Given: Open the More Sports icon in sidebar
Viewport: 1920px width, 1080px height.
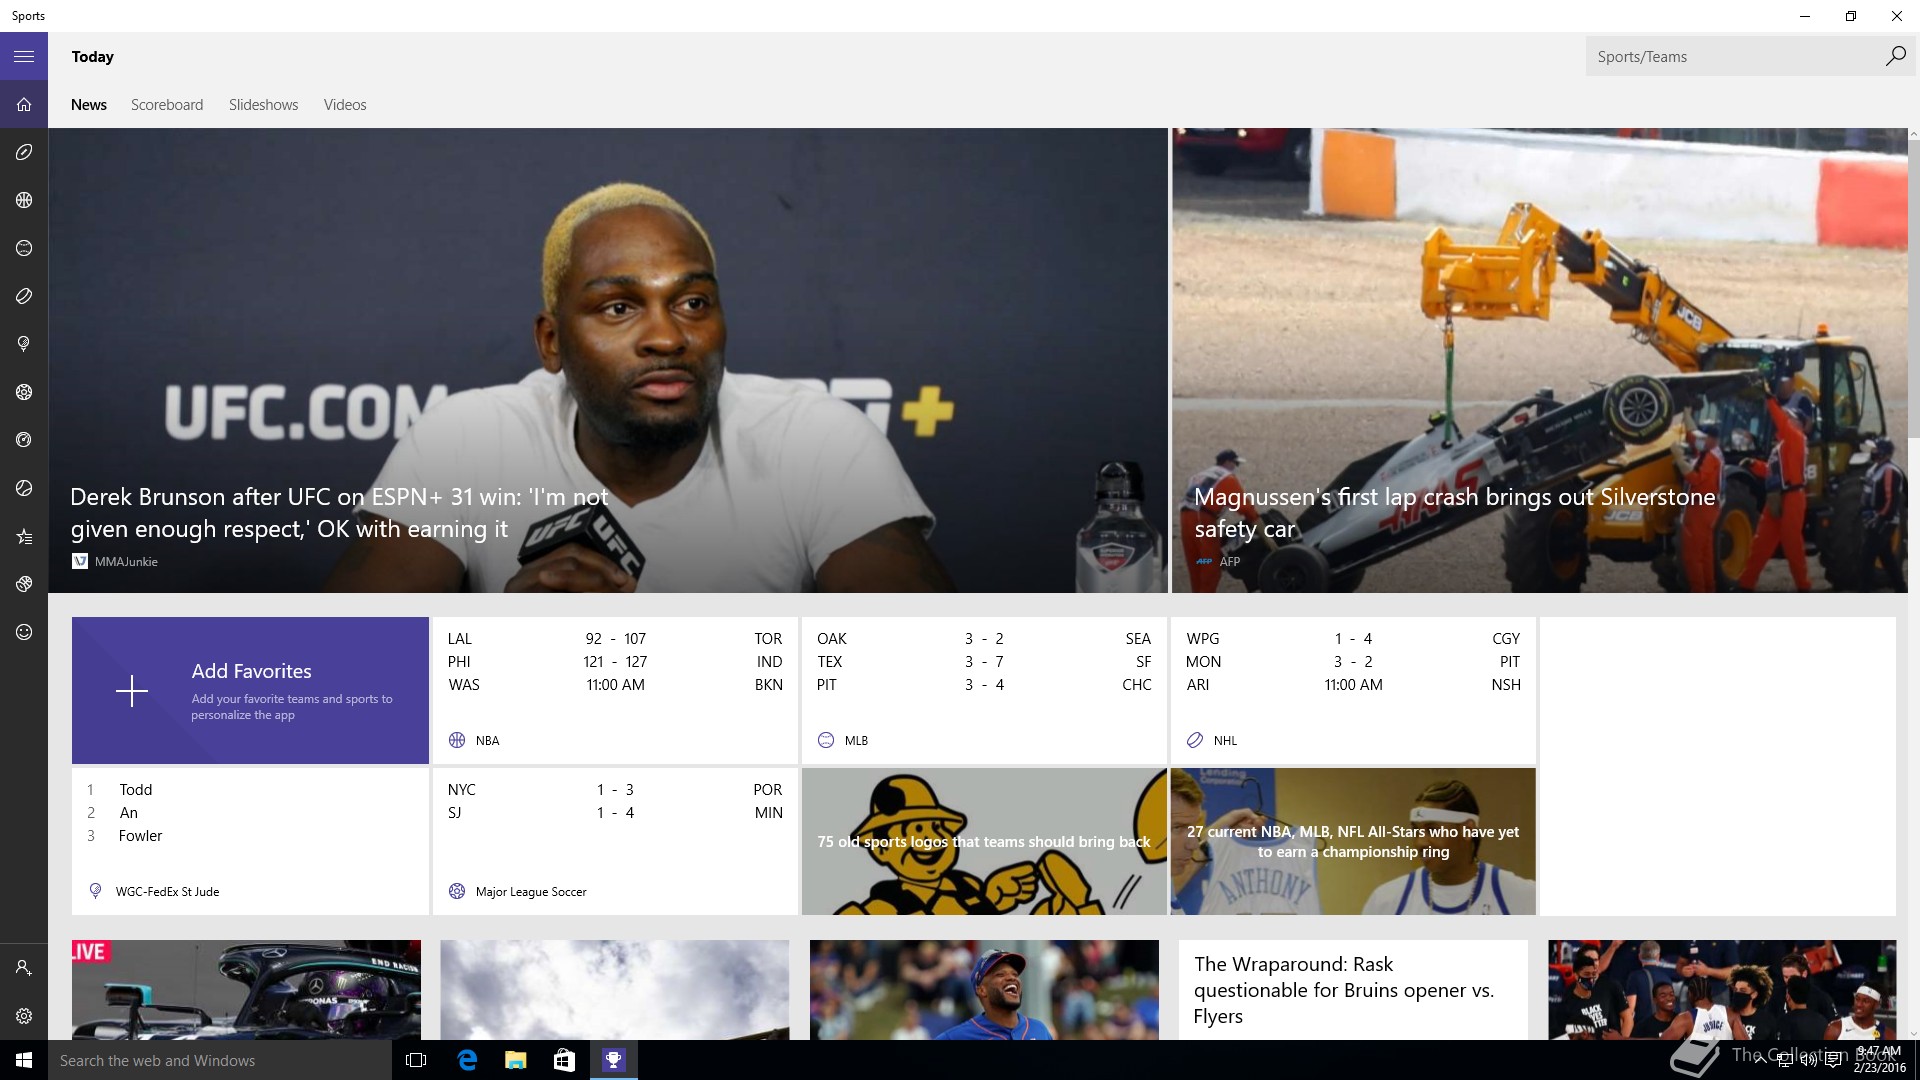Looking at the screenshot, I should [x=24, y=584].
